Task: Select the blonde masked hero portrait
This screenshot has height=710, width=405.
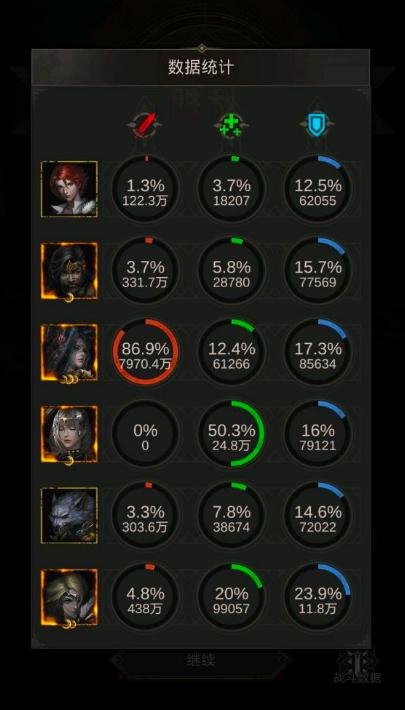Action: (x=69, y=597)
